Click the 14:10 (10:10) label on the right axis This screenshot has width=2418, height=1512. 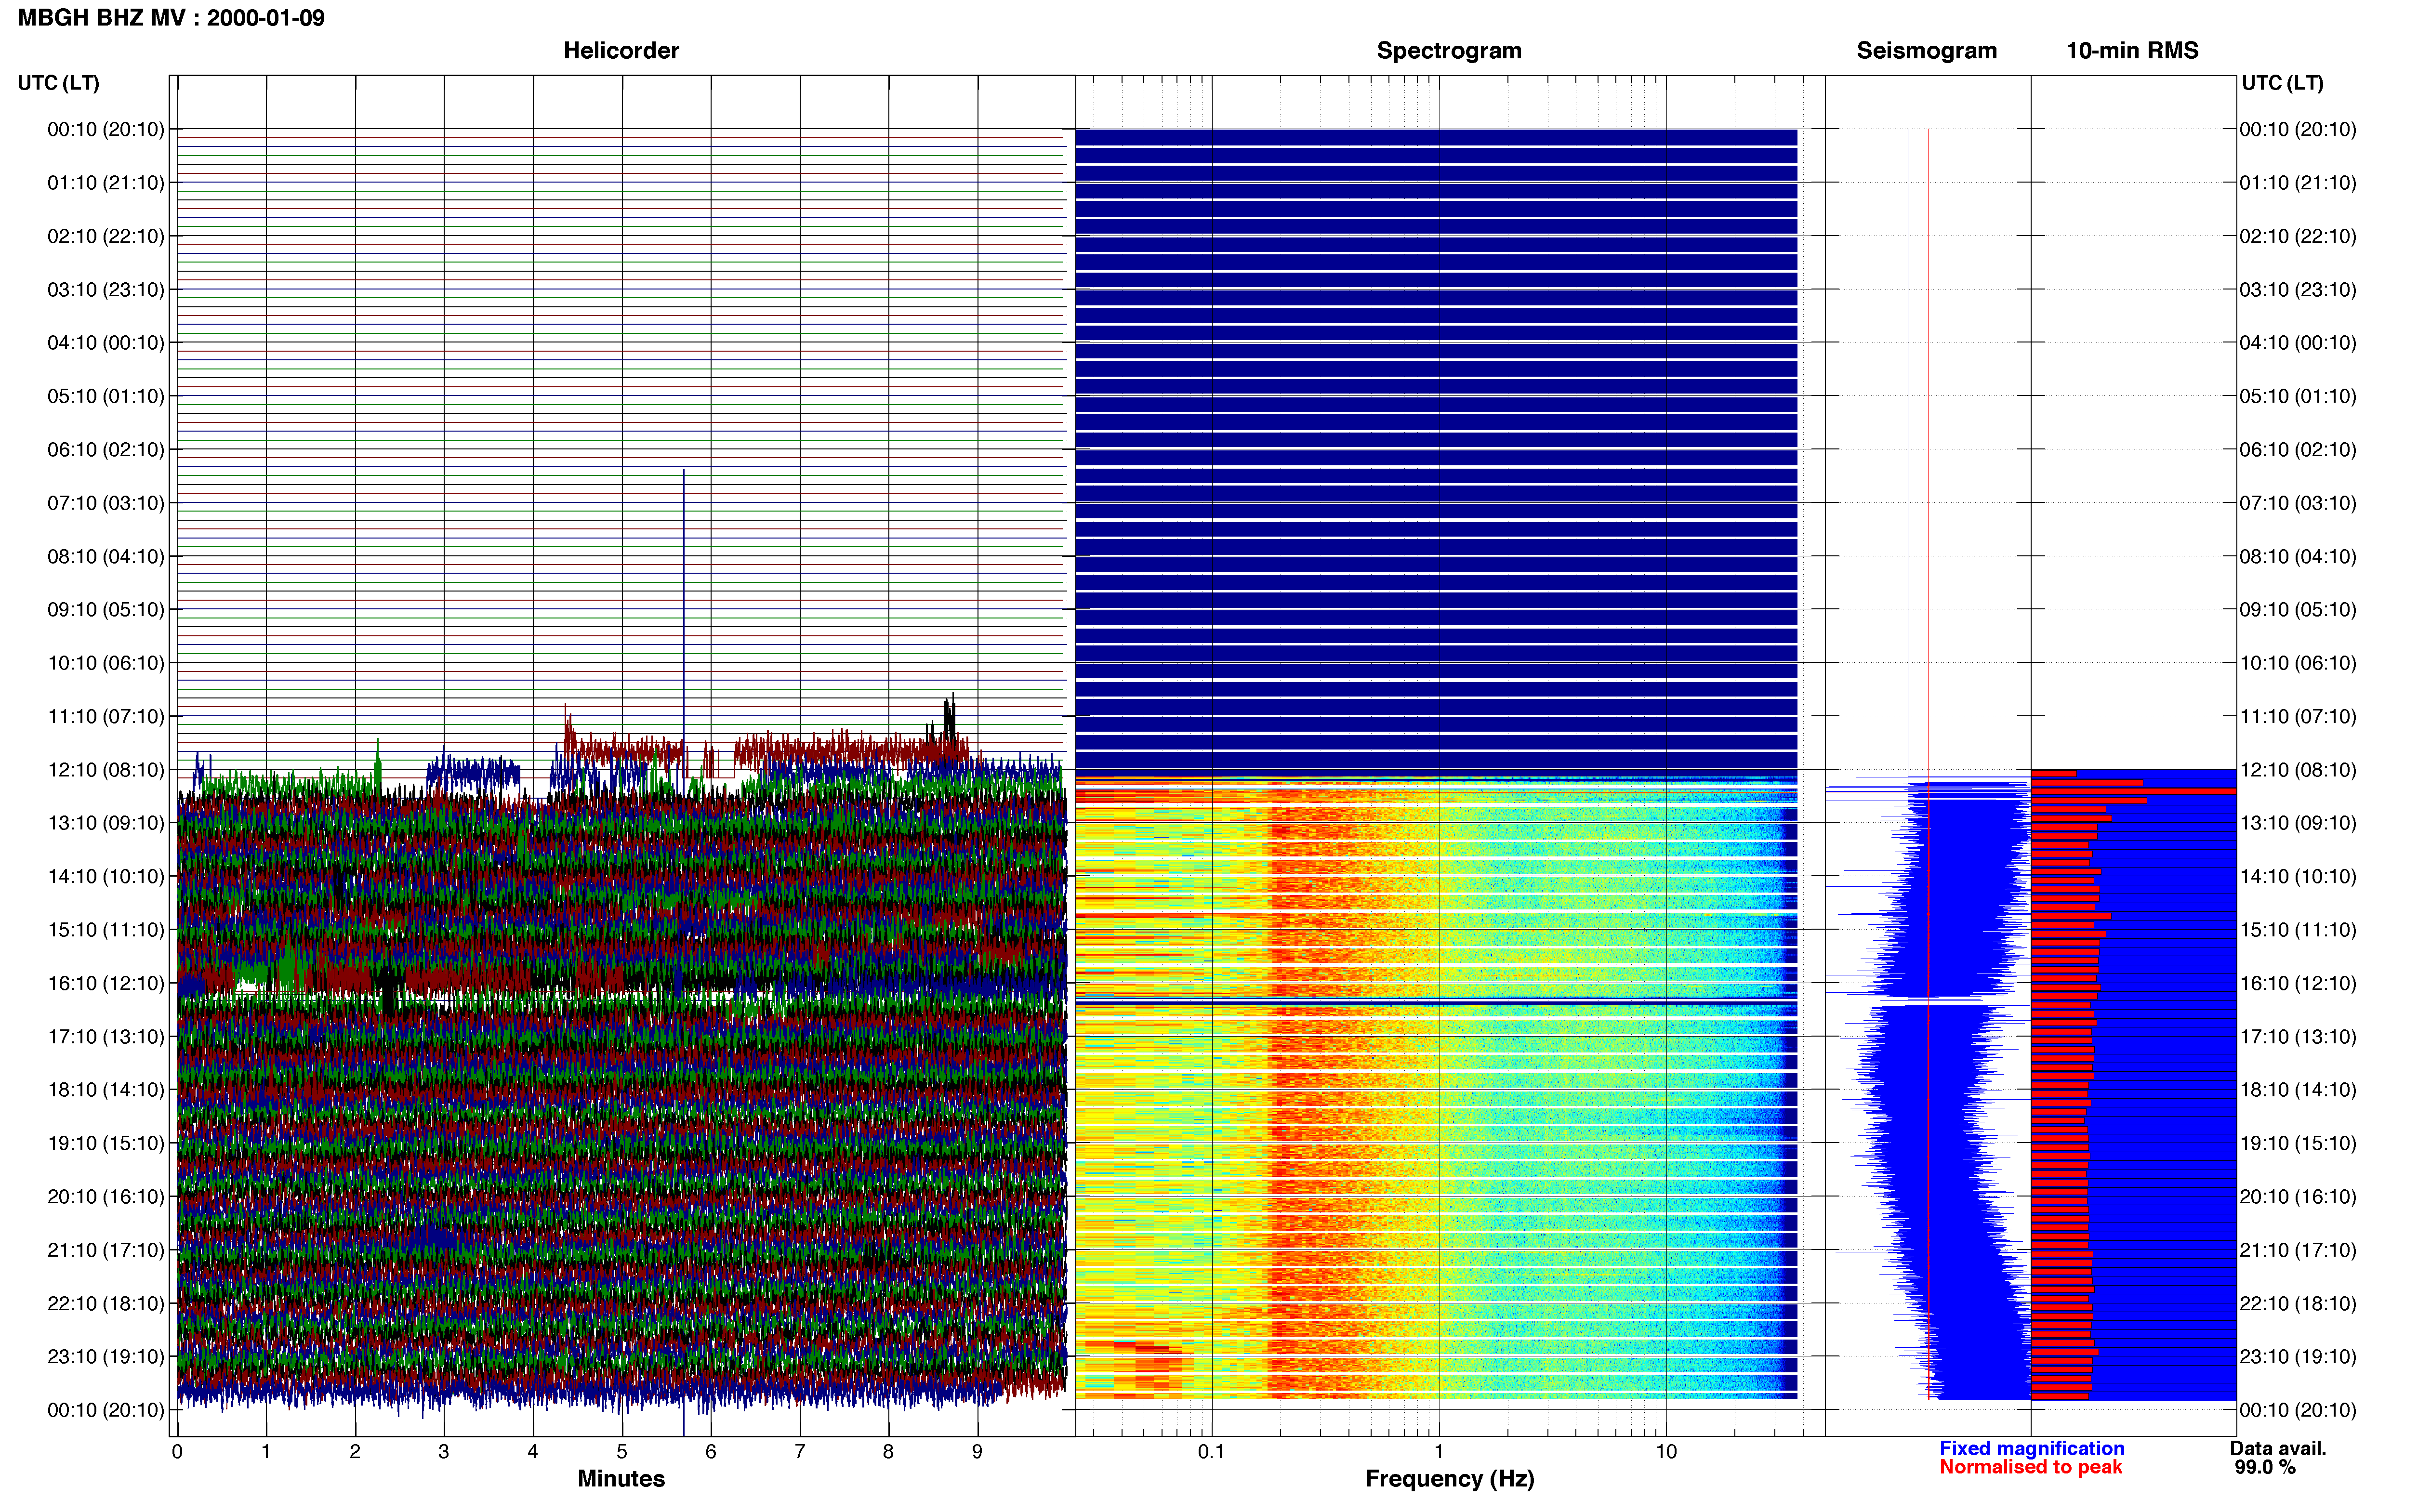(x=2298, y=876)
